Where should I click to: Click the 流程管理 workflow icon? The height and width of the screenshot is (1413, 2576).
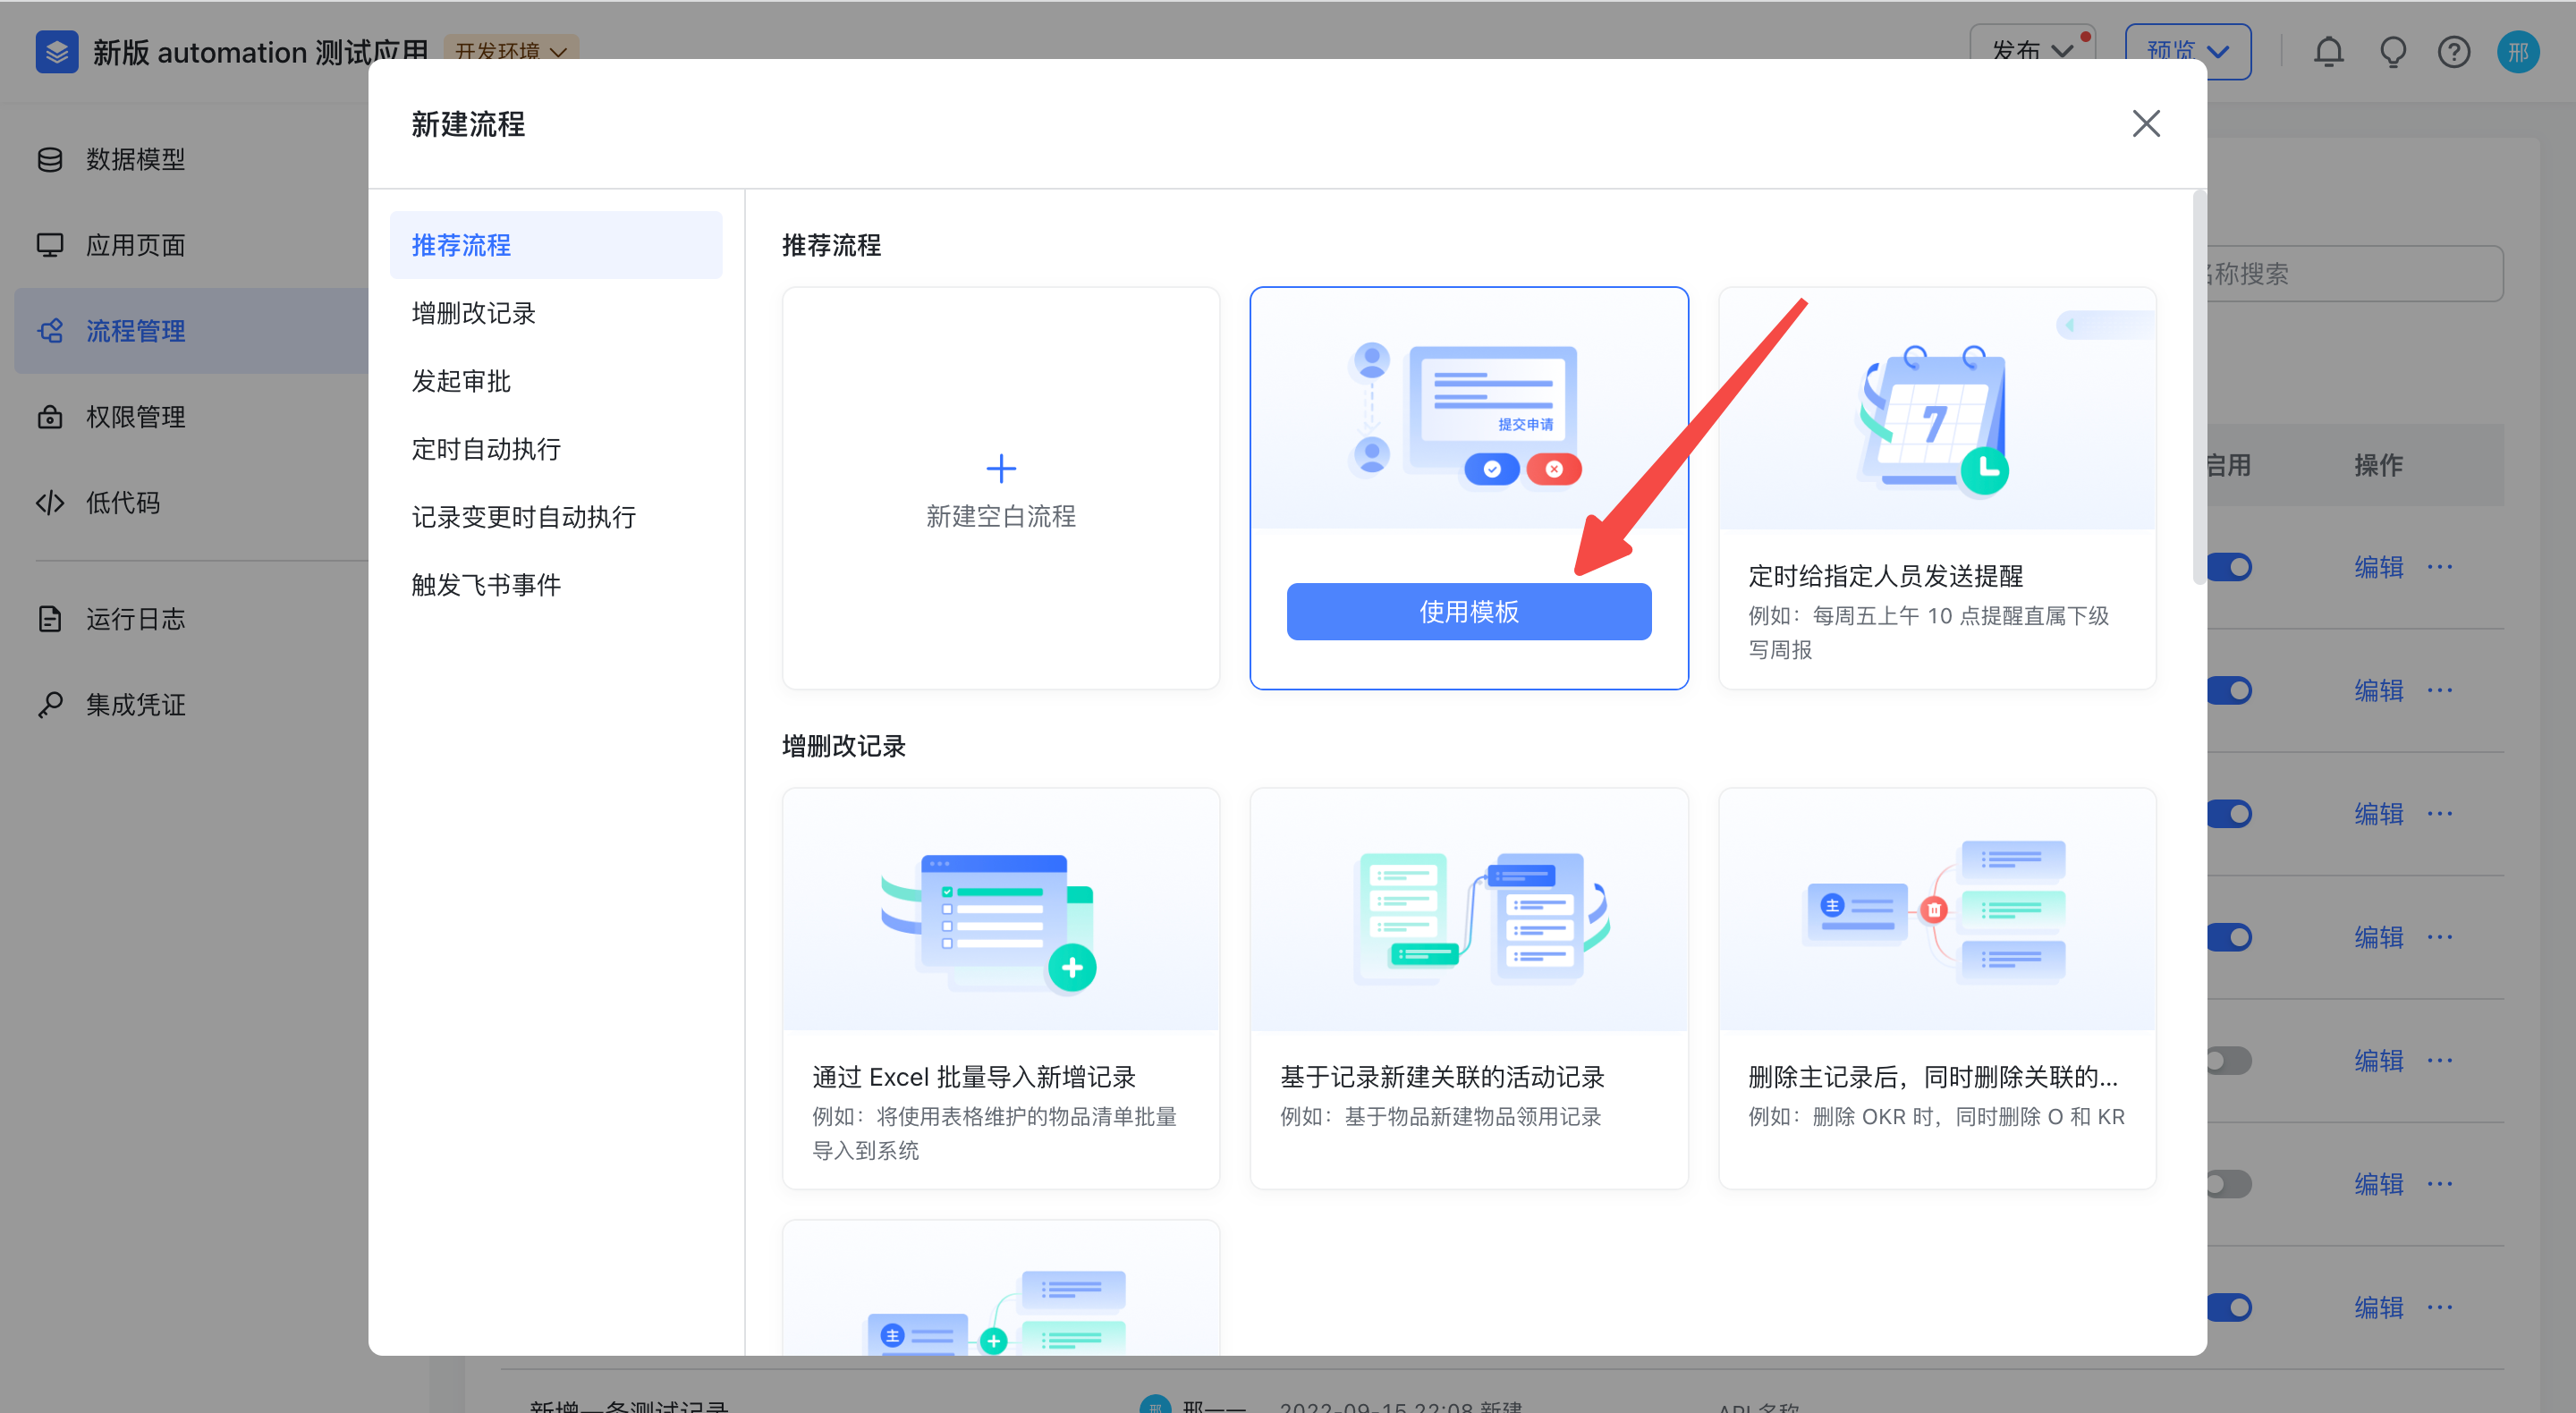point(50,331)
